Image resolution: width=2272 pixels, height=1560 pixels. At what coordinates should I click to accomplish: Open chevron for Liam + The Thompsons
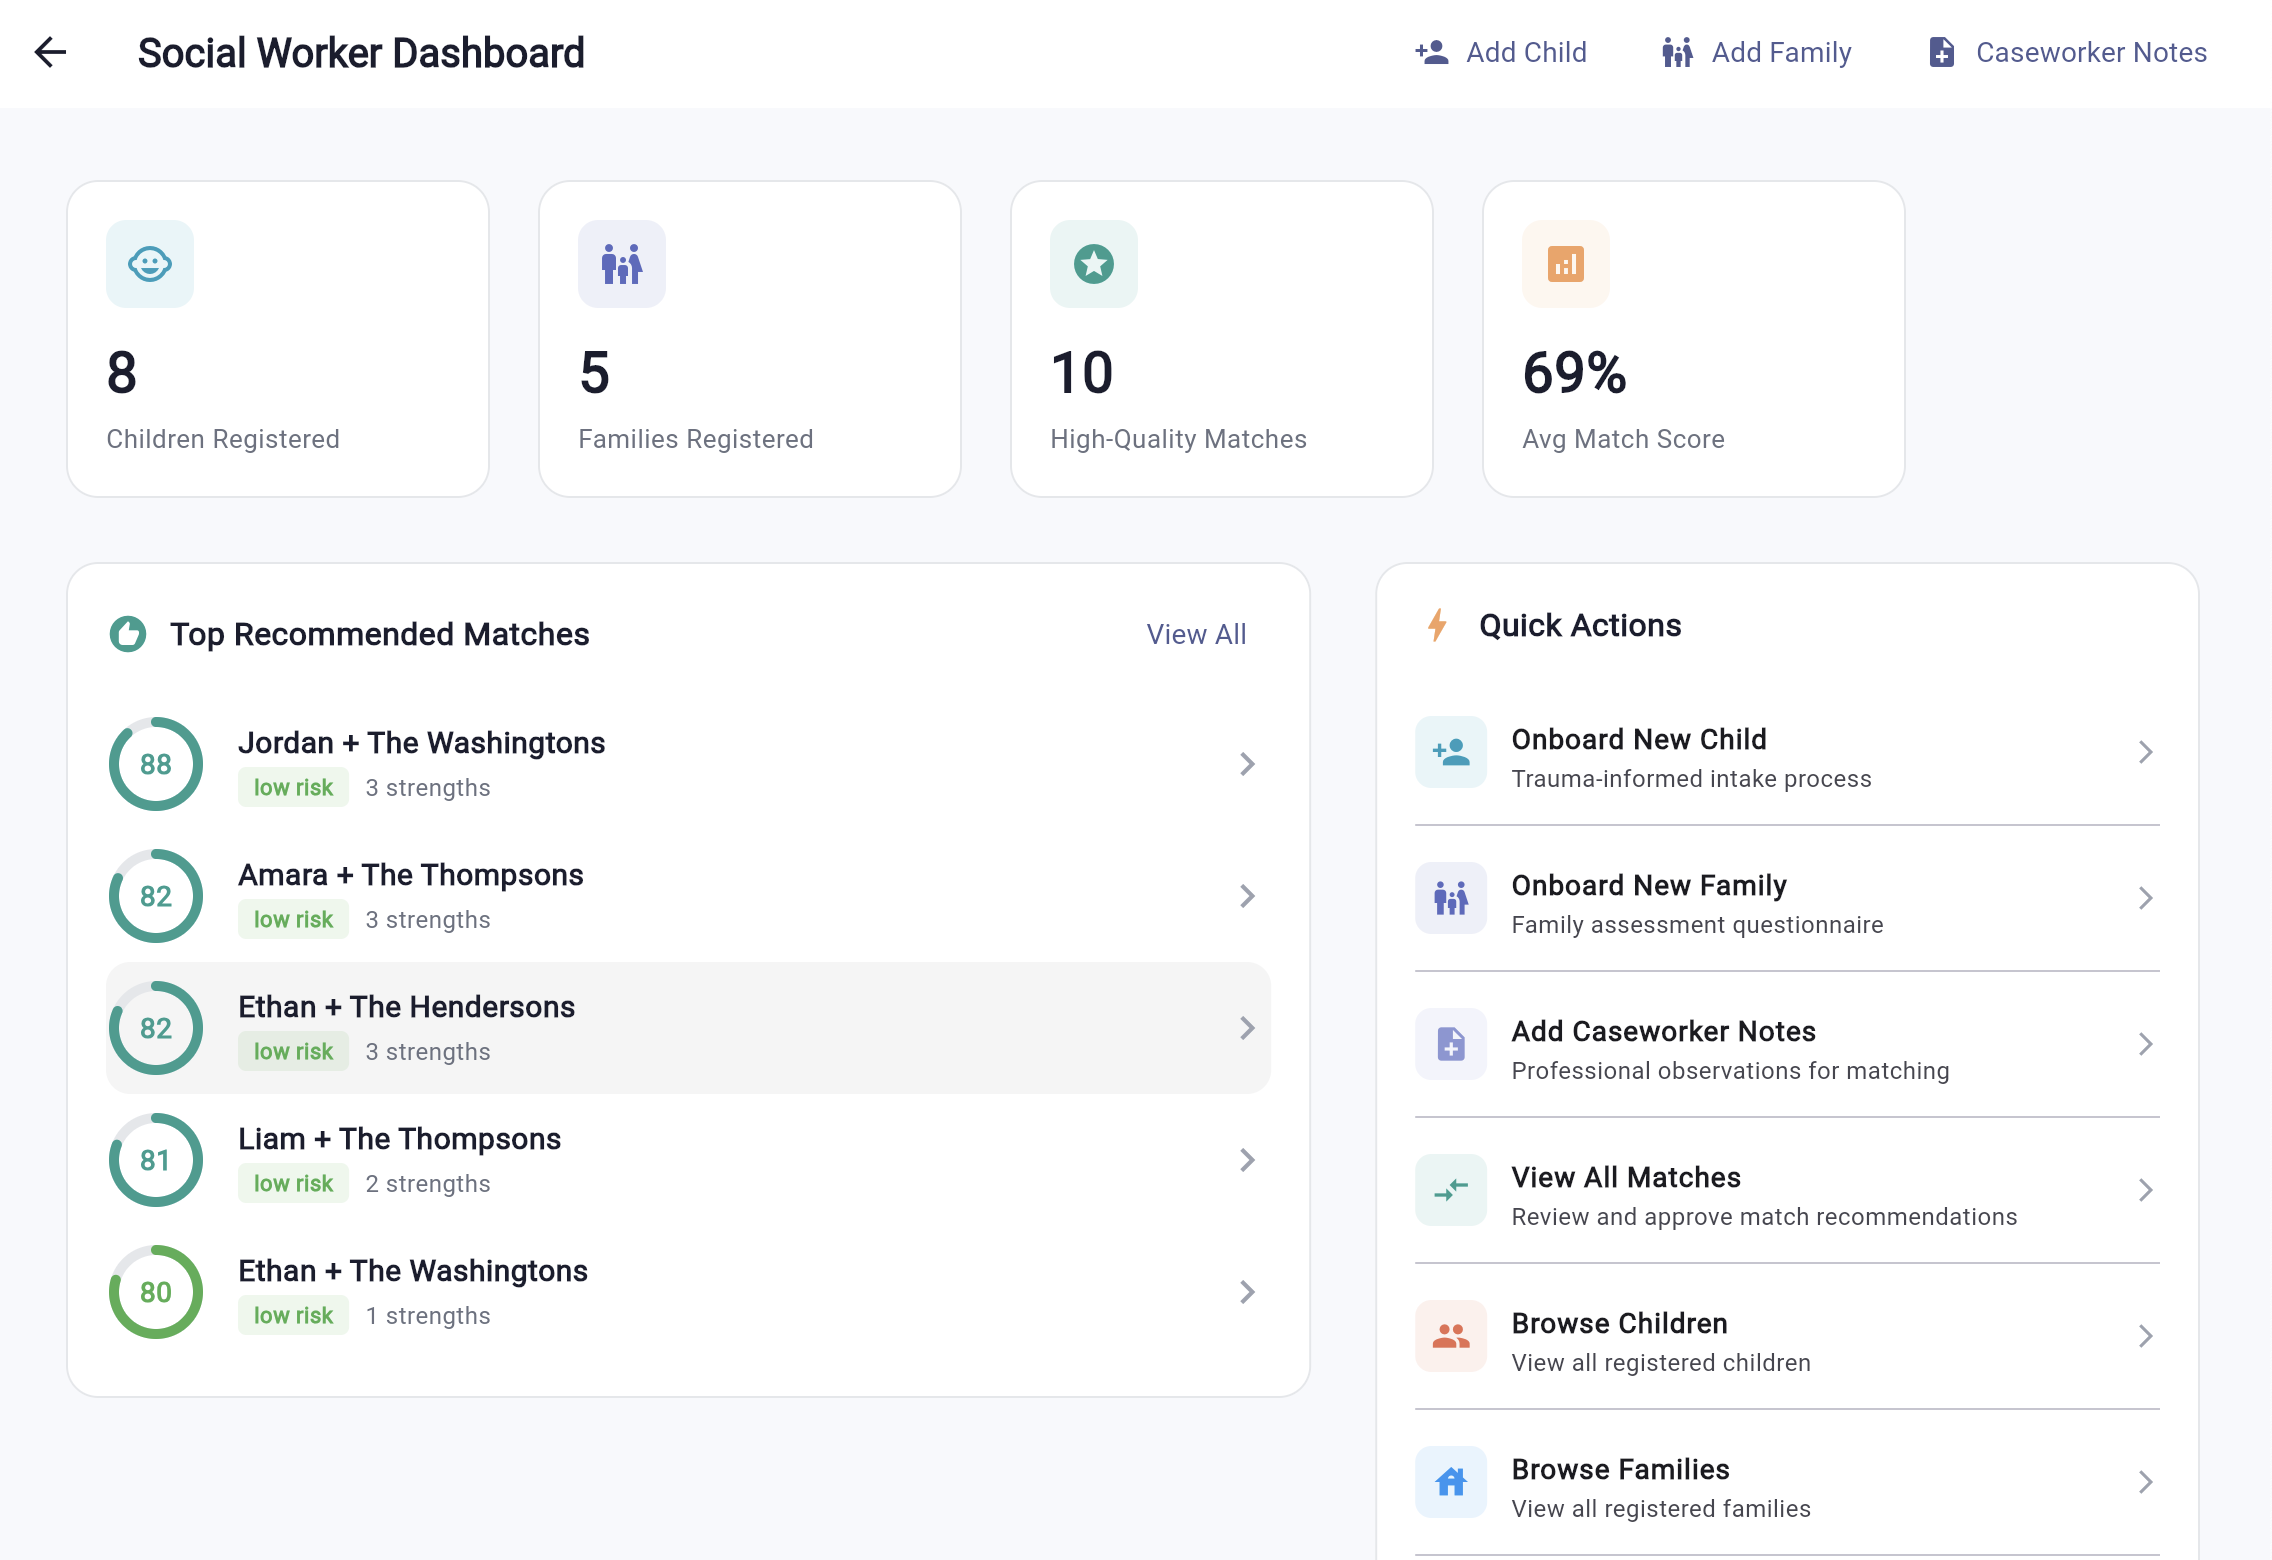pyautogui.click(x=1247, y=1160)
